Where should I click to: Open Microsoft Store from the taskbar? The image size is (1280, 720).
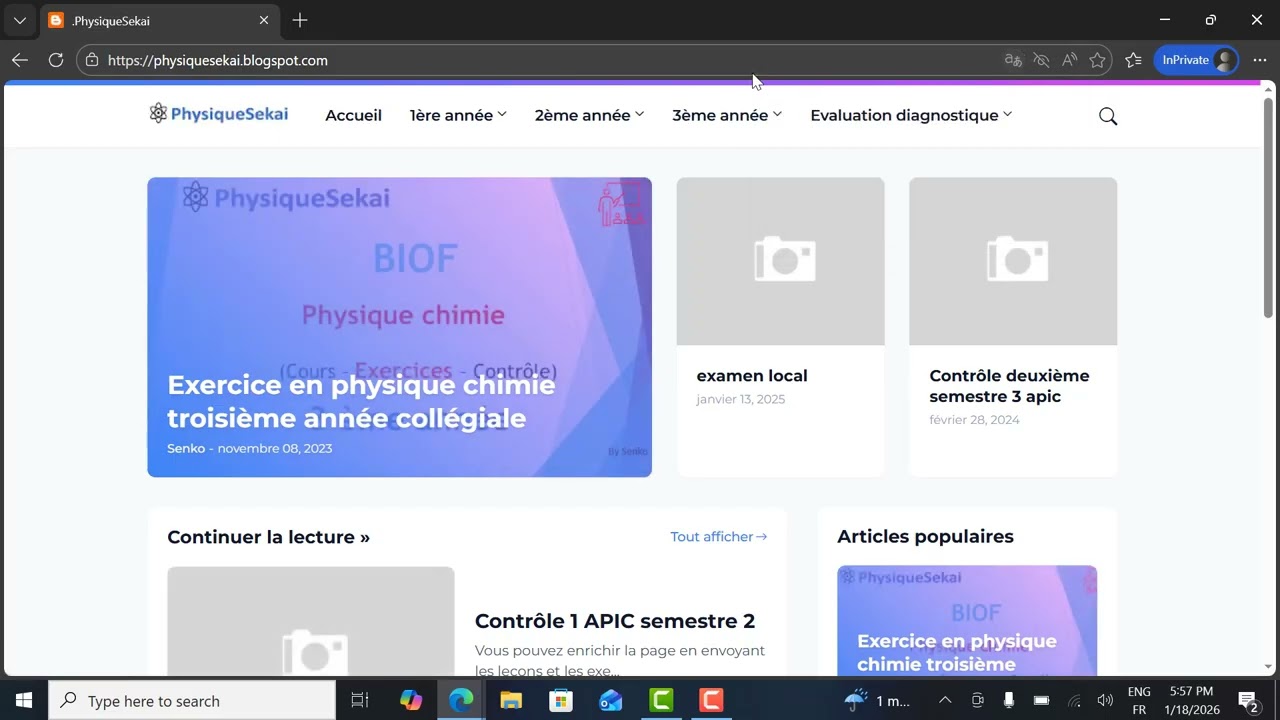[561, 701]
